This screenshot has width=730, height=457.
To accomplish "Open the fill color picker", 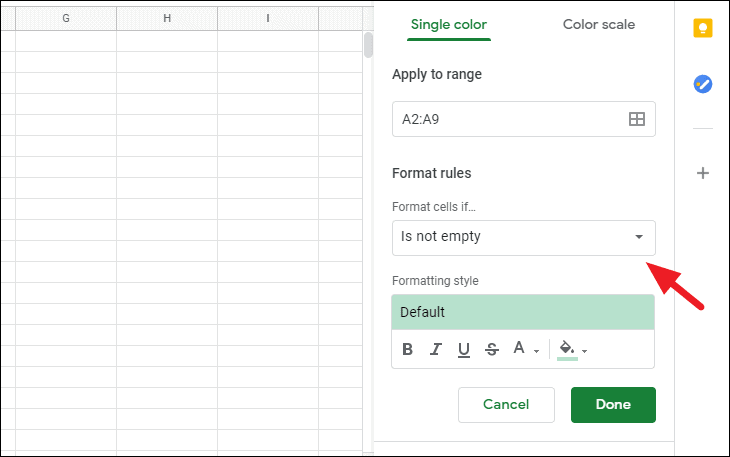I will 567,349.
